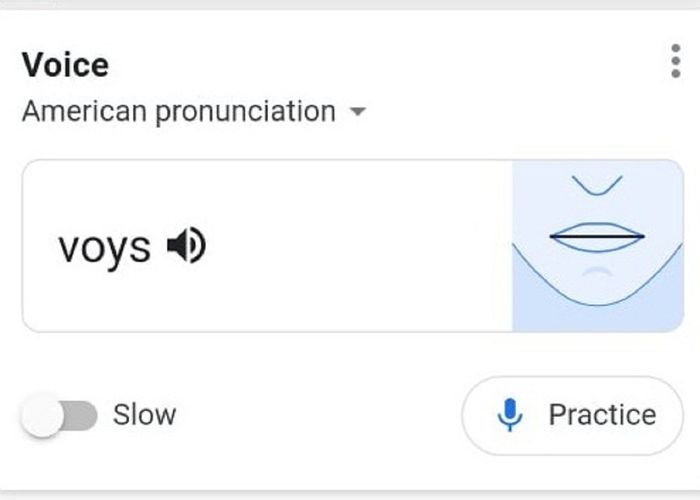Open the accent selector via the word "American"
Viewport: 700px width, 500px height.
tap(84, 111)
